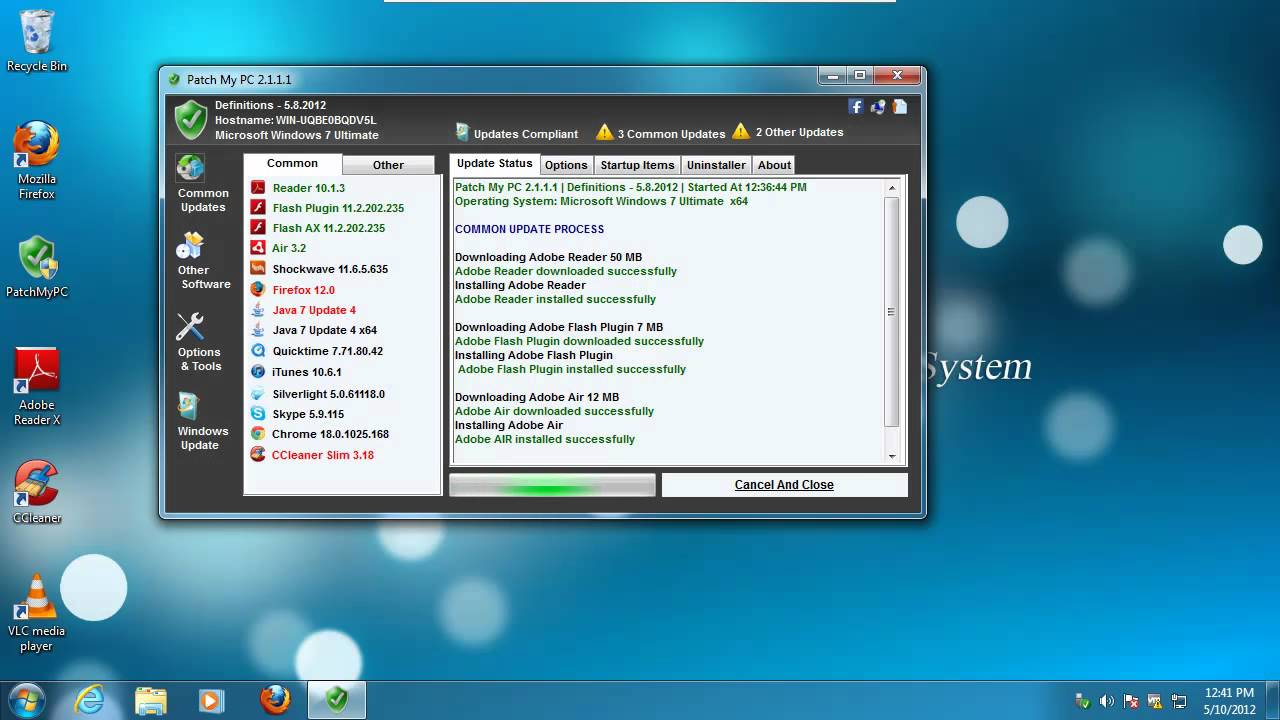Viewport: 1280px width, 720px height.
Task: Click the Adobe Reader icon in the Common list
Action: [x=258, y=188]
